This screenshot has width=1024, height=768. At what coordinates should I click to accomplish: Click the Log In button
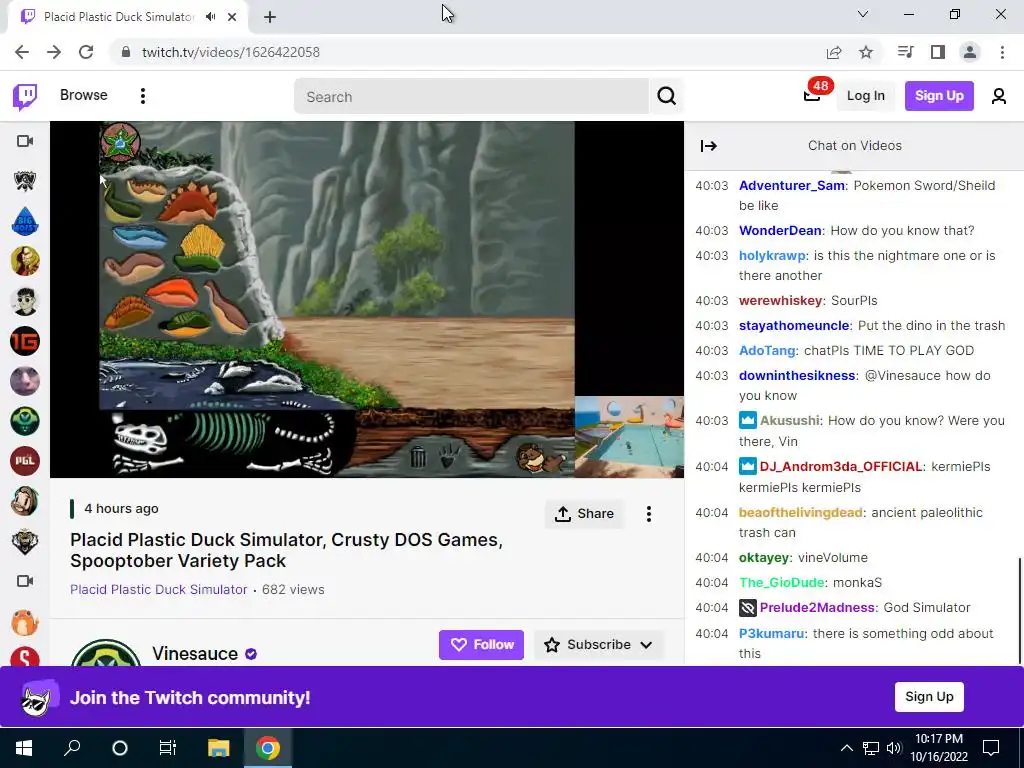point(865,96)
